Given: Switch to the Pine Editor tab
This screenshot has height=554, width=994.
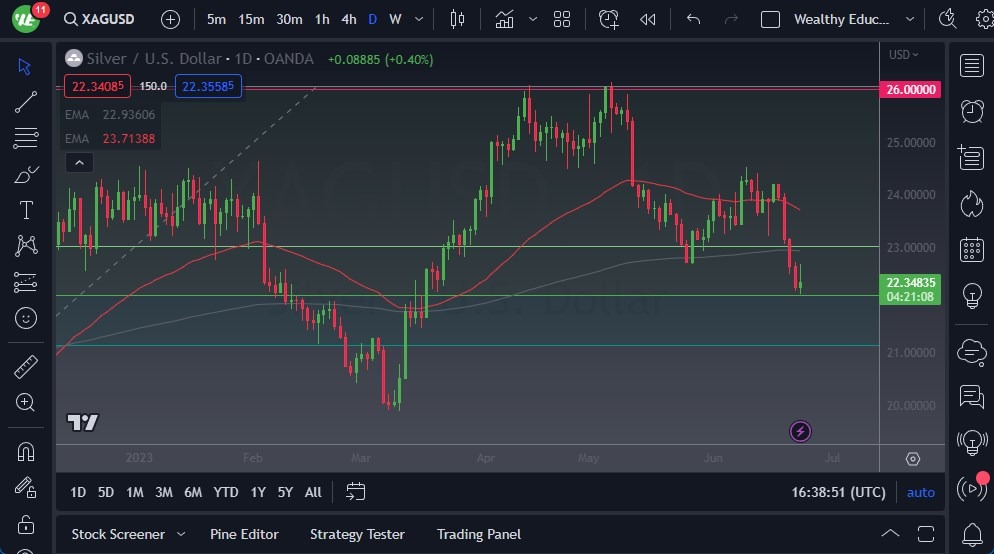Looking at the screenshot, I should pos(244,534).
